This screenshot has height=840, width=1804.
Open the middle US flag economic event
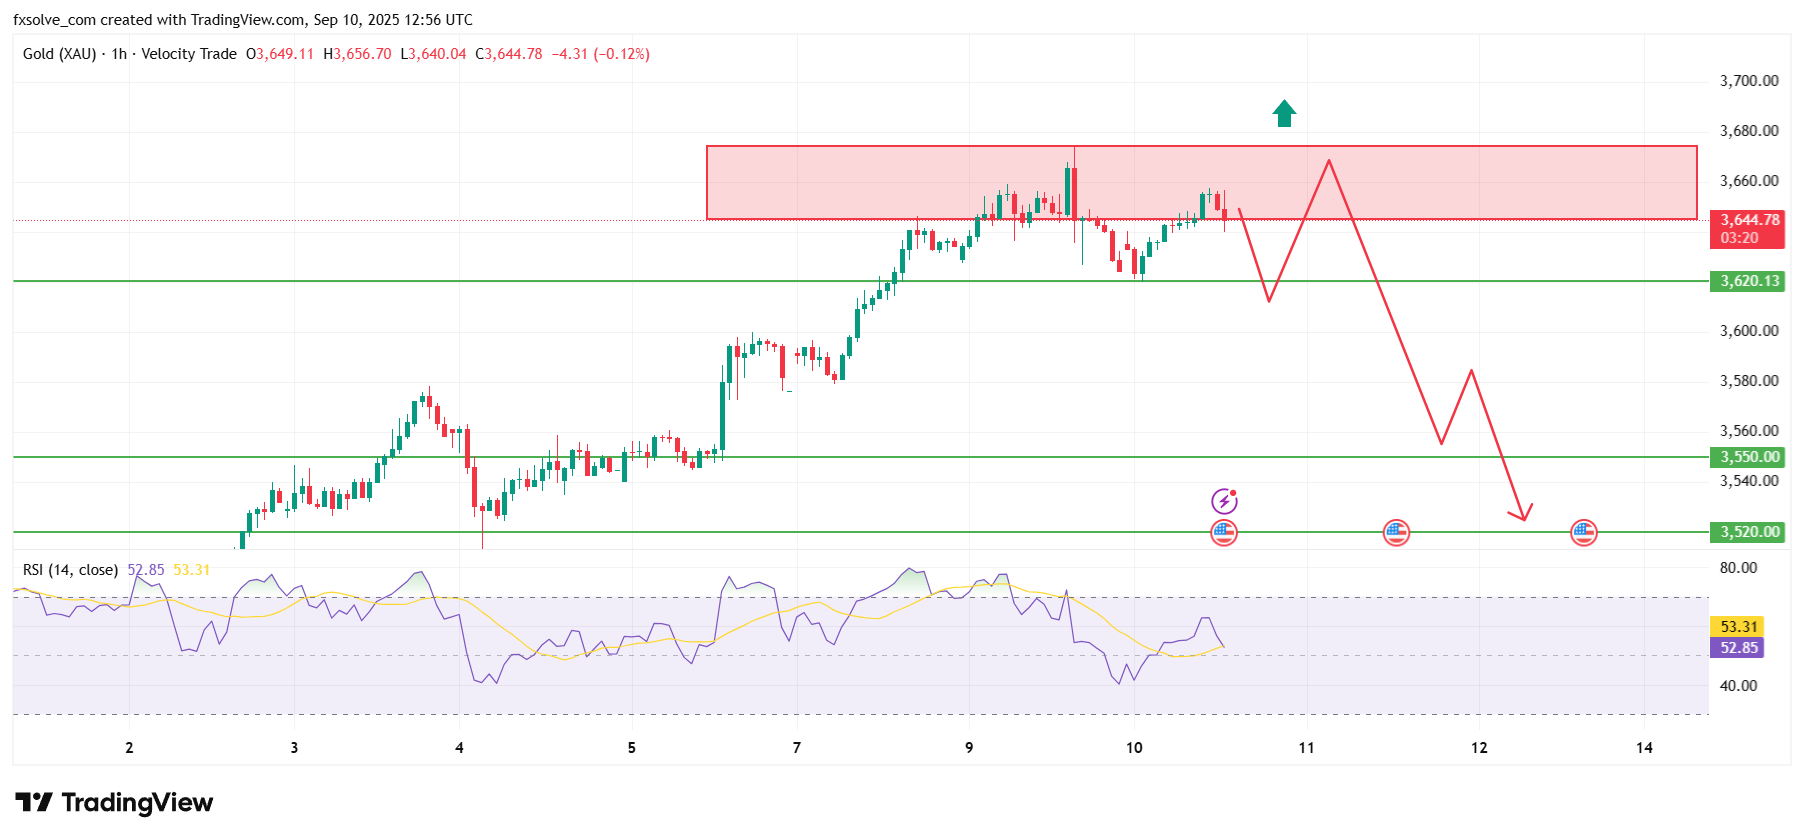(x=1396, y=533)
